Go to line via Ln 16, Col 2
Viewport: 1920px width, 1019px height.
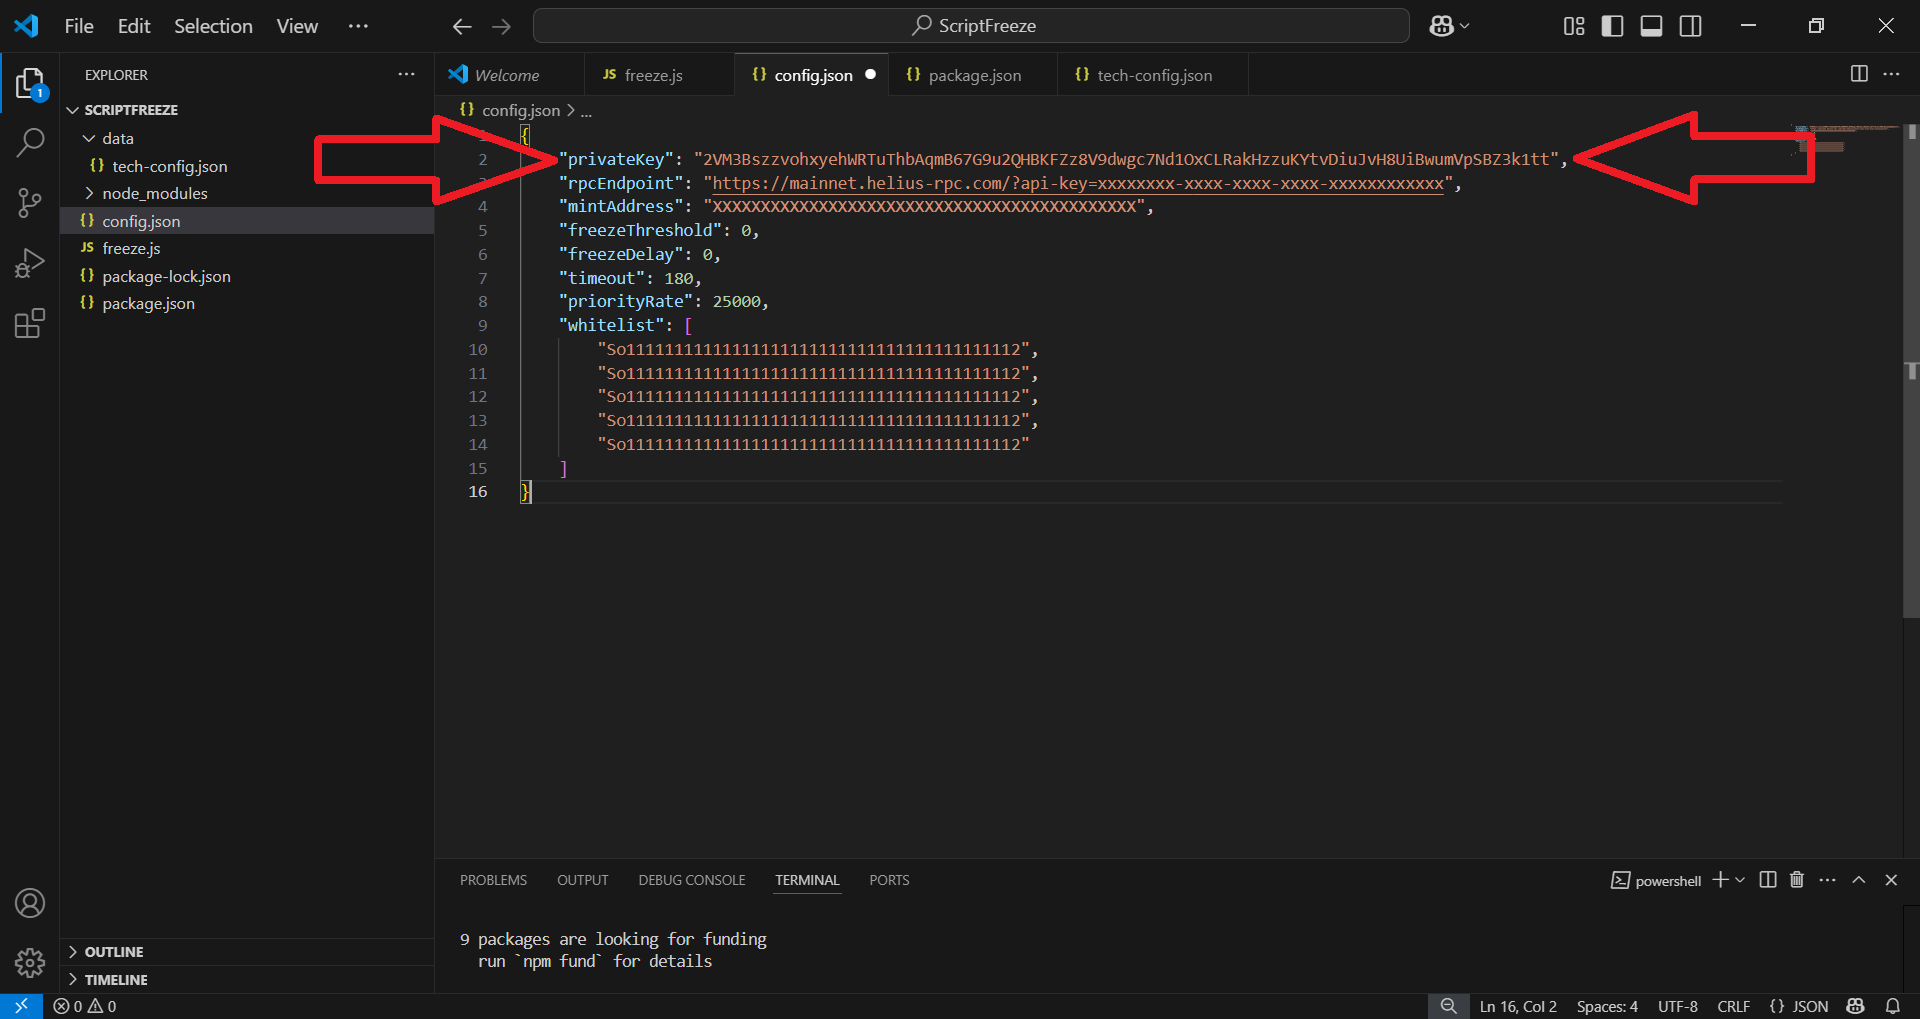coord(1518,1006)
